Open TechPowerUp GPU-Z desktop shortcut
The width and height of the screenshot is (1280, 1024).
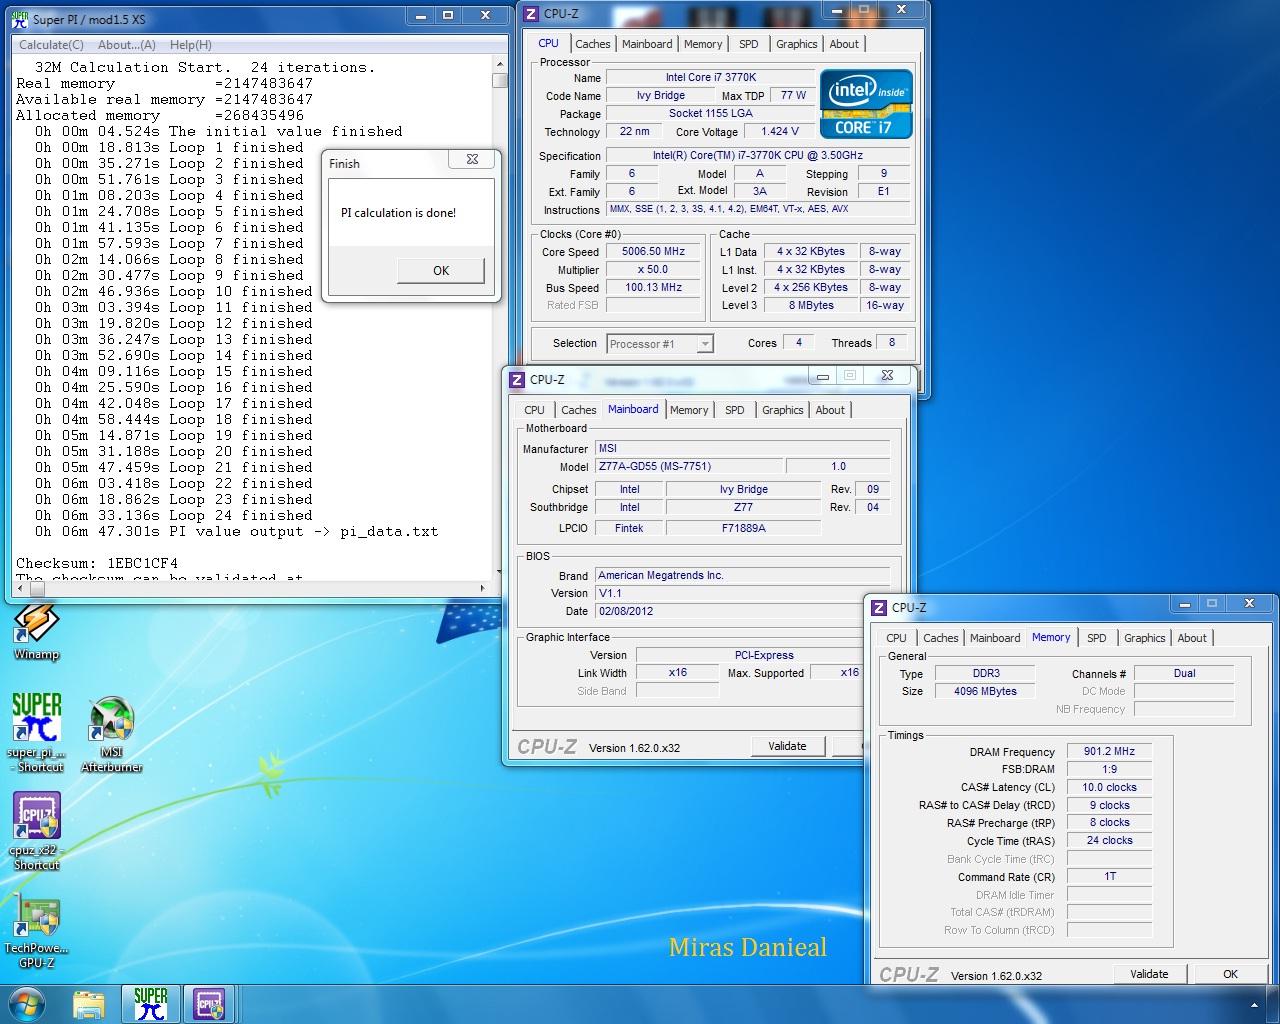tap(37, 931)
